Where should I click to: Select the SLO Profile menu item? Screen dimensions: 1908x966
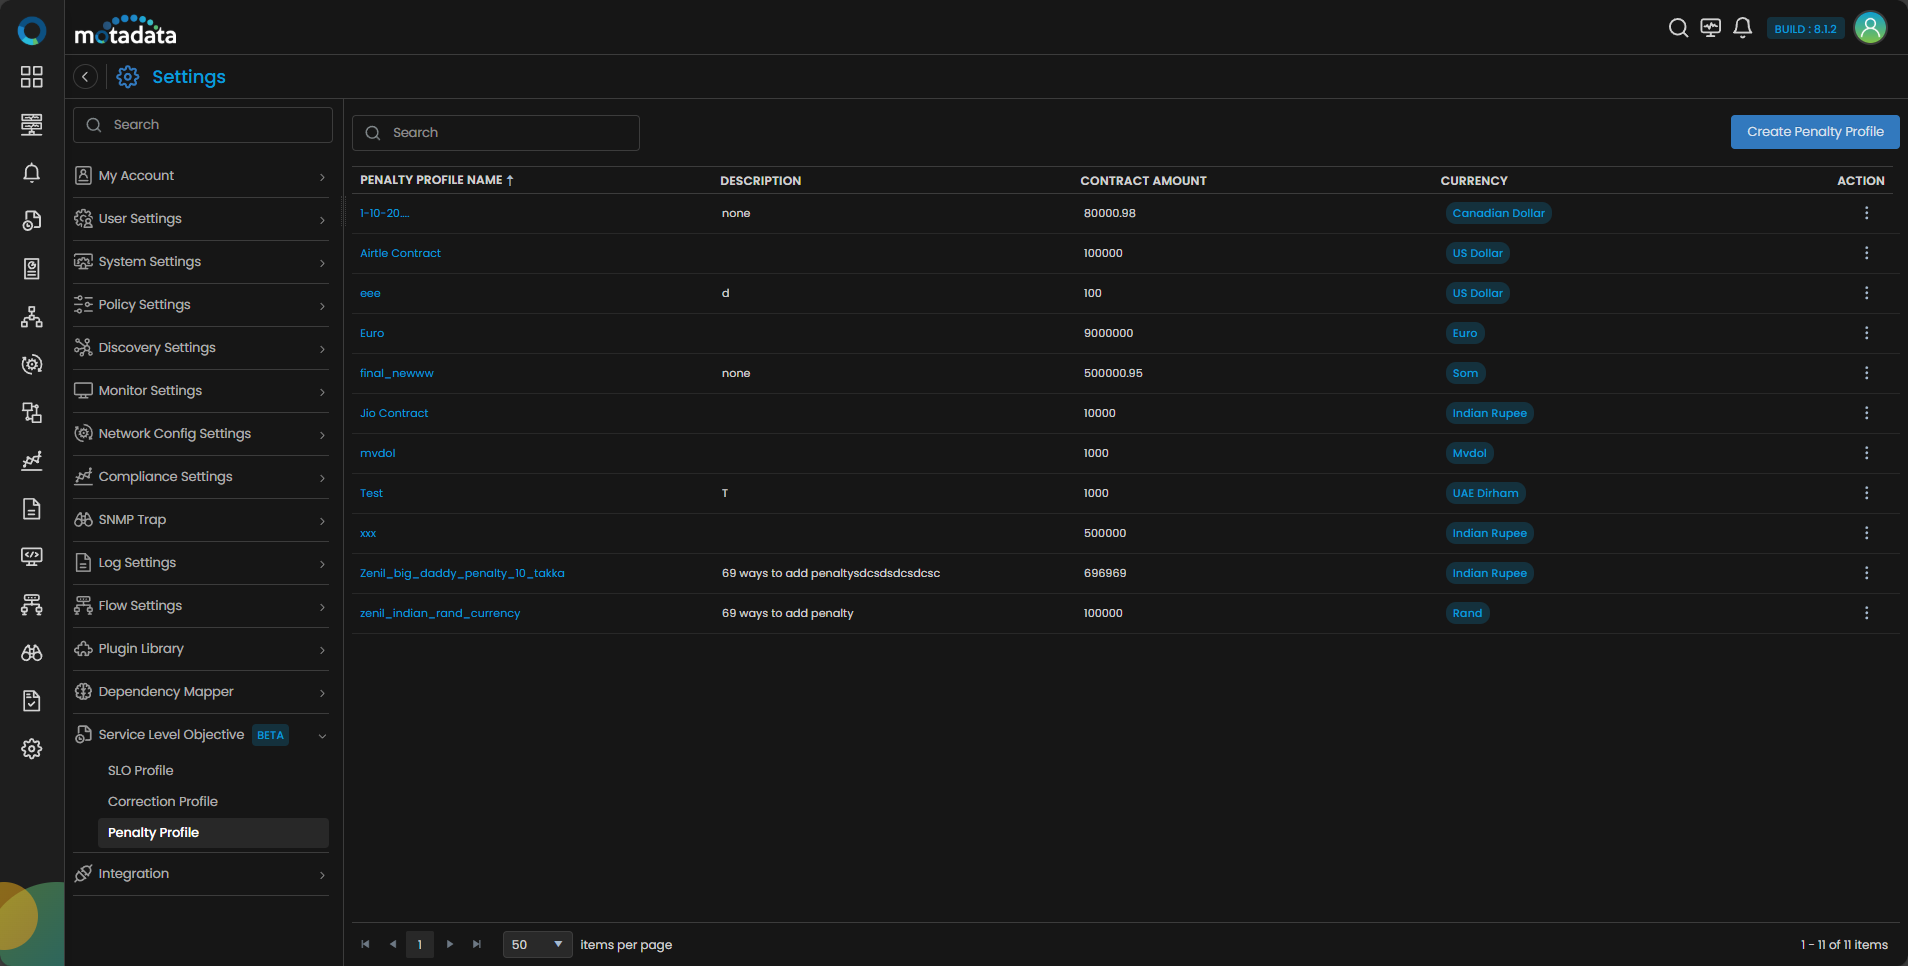[141, 771]
